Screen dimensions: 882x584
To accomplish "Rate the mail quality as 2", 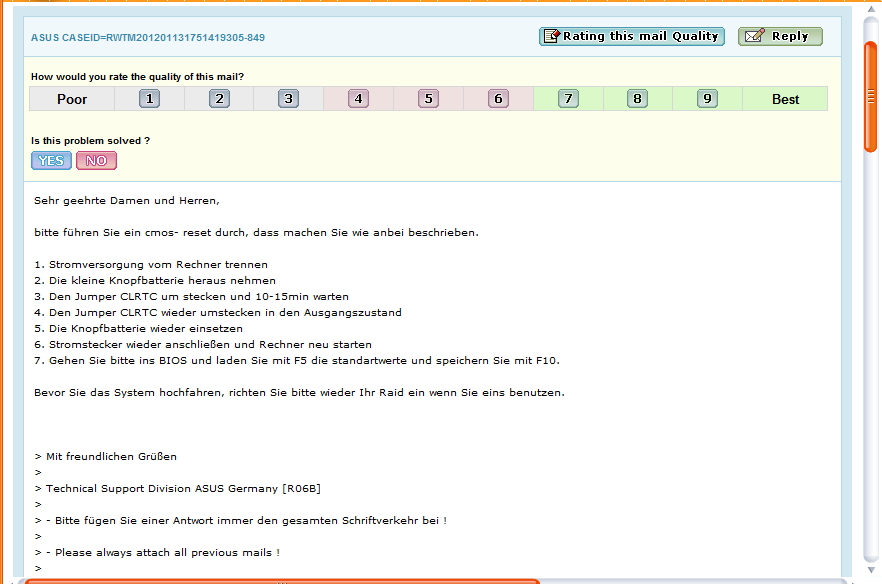I will click(x=219, y=99).
